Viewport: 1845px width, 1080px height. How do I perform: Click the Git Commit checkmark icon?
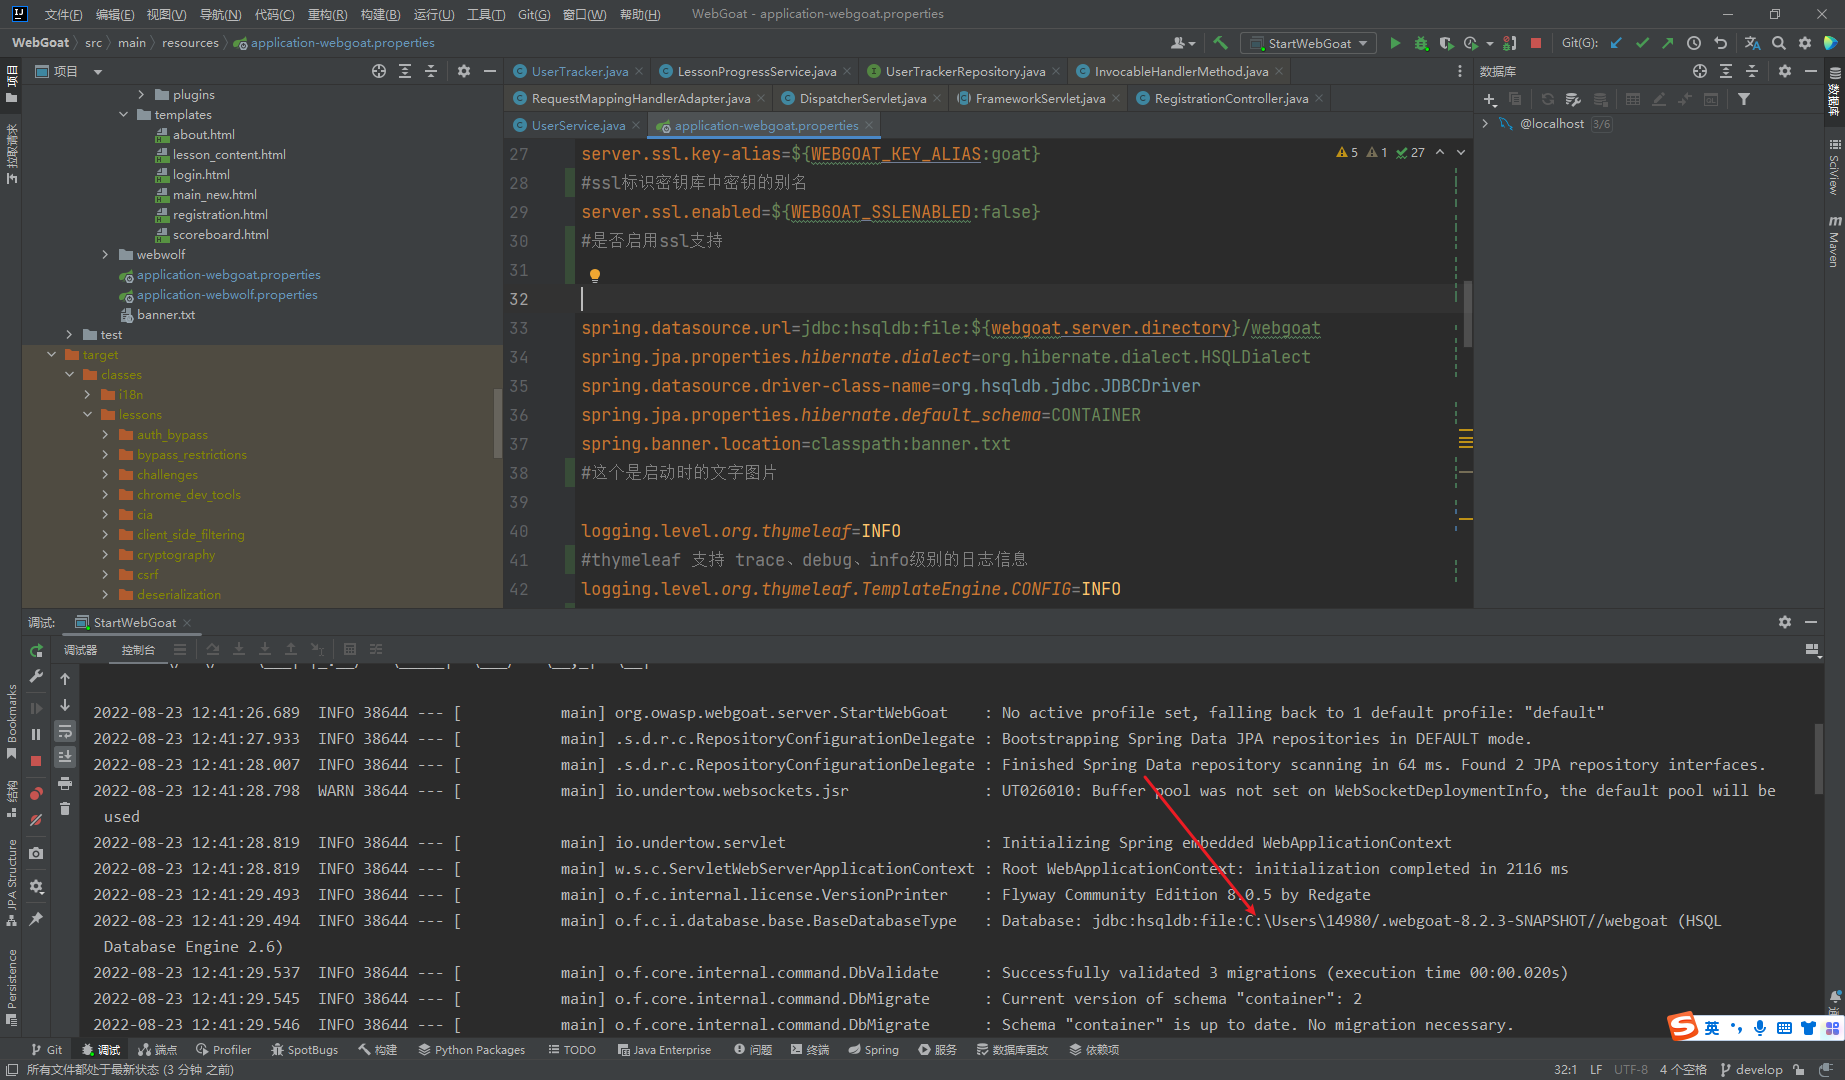coord(1642,43)
